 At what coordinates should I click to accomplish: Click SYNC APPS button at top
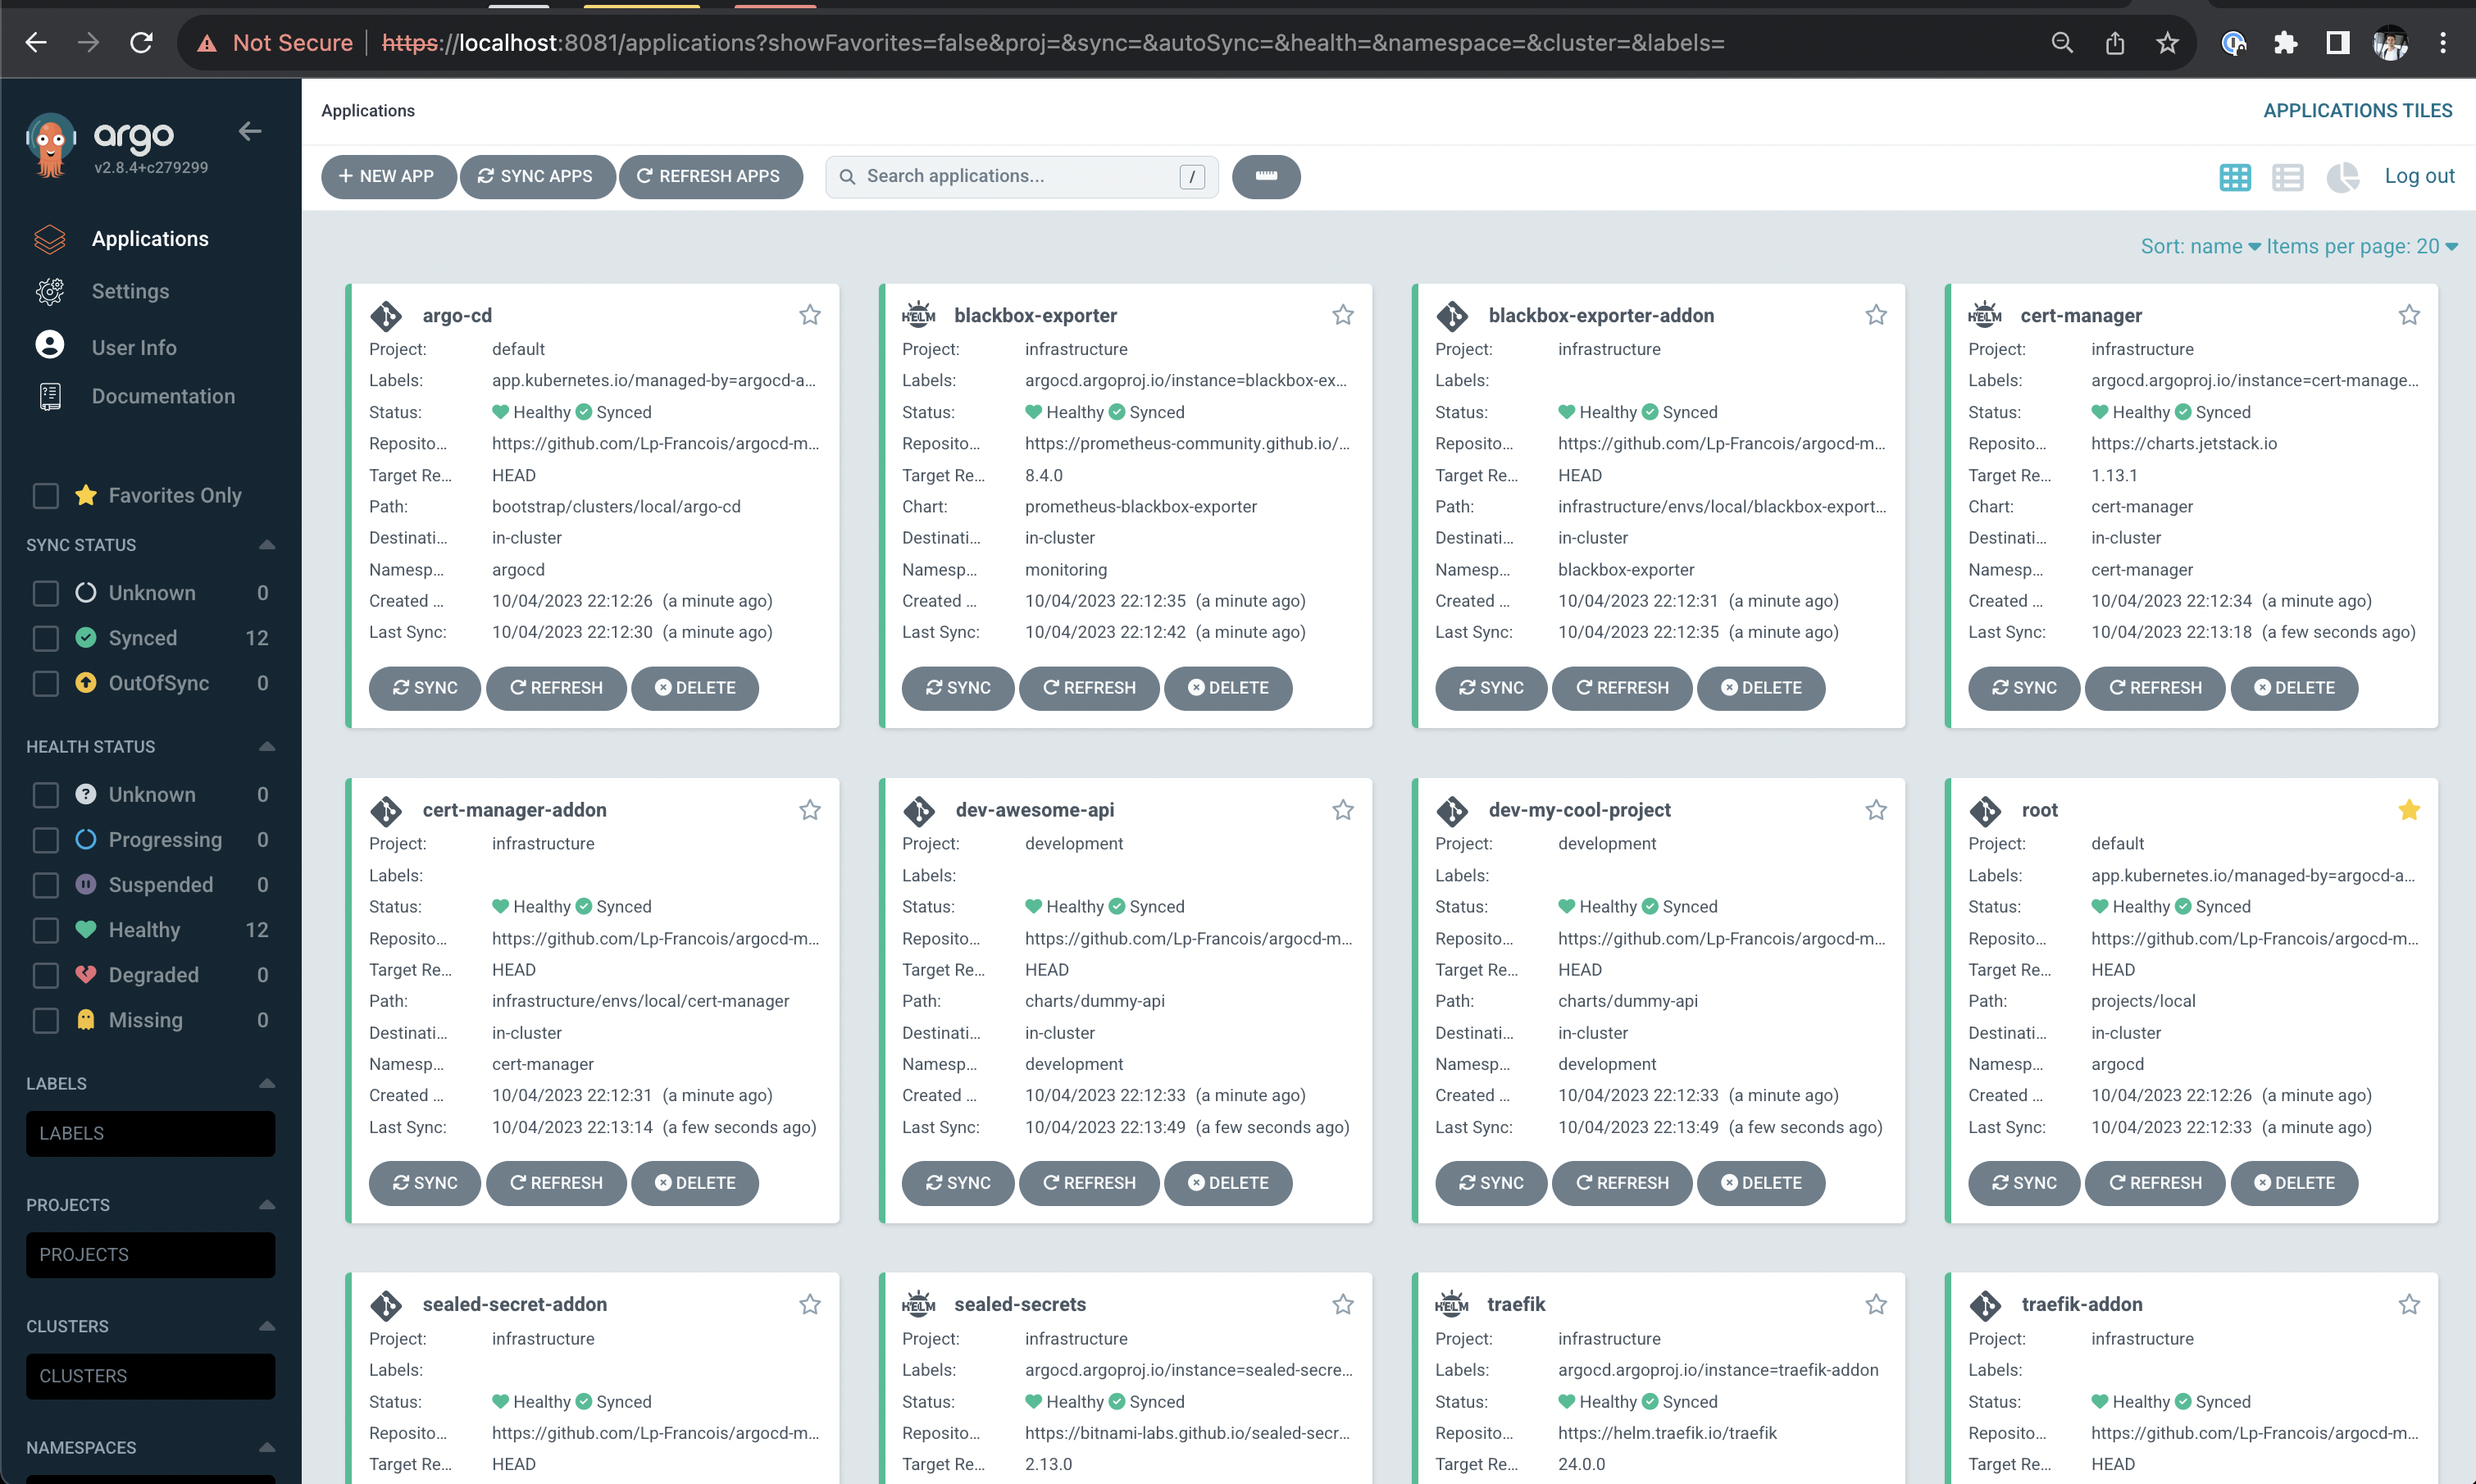[x=535, y=176]
